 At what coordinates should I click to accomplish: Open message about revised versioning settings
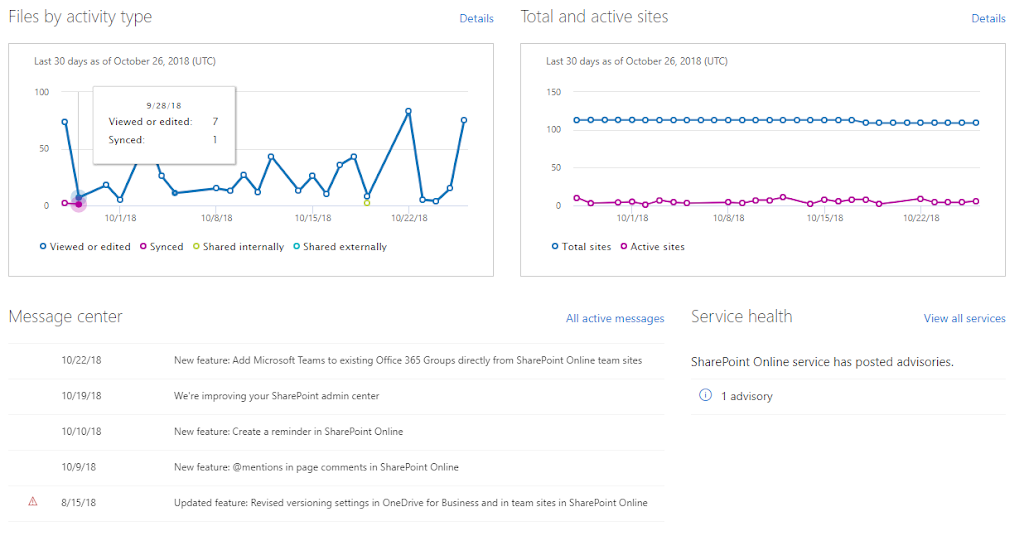[x=410, y=503]
